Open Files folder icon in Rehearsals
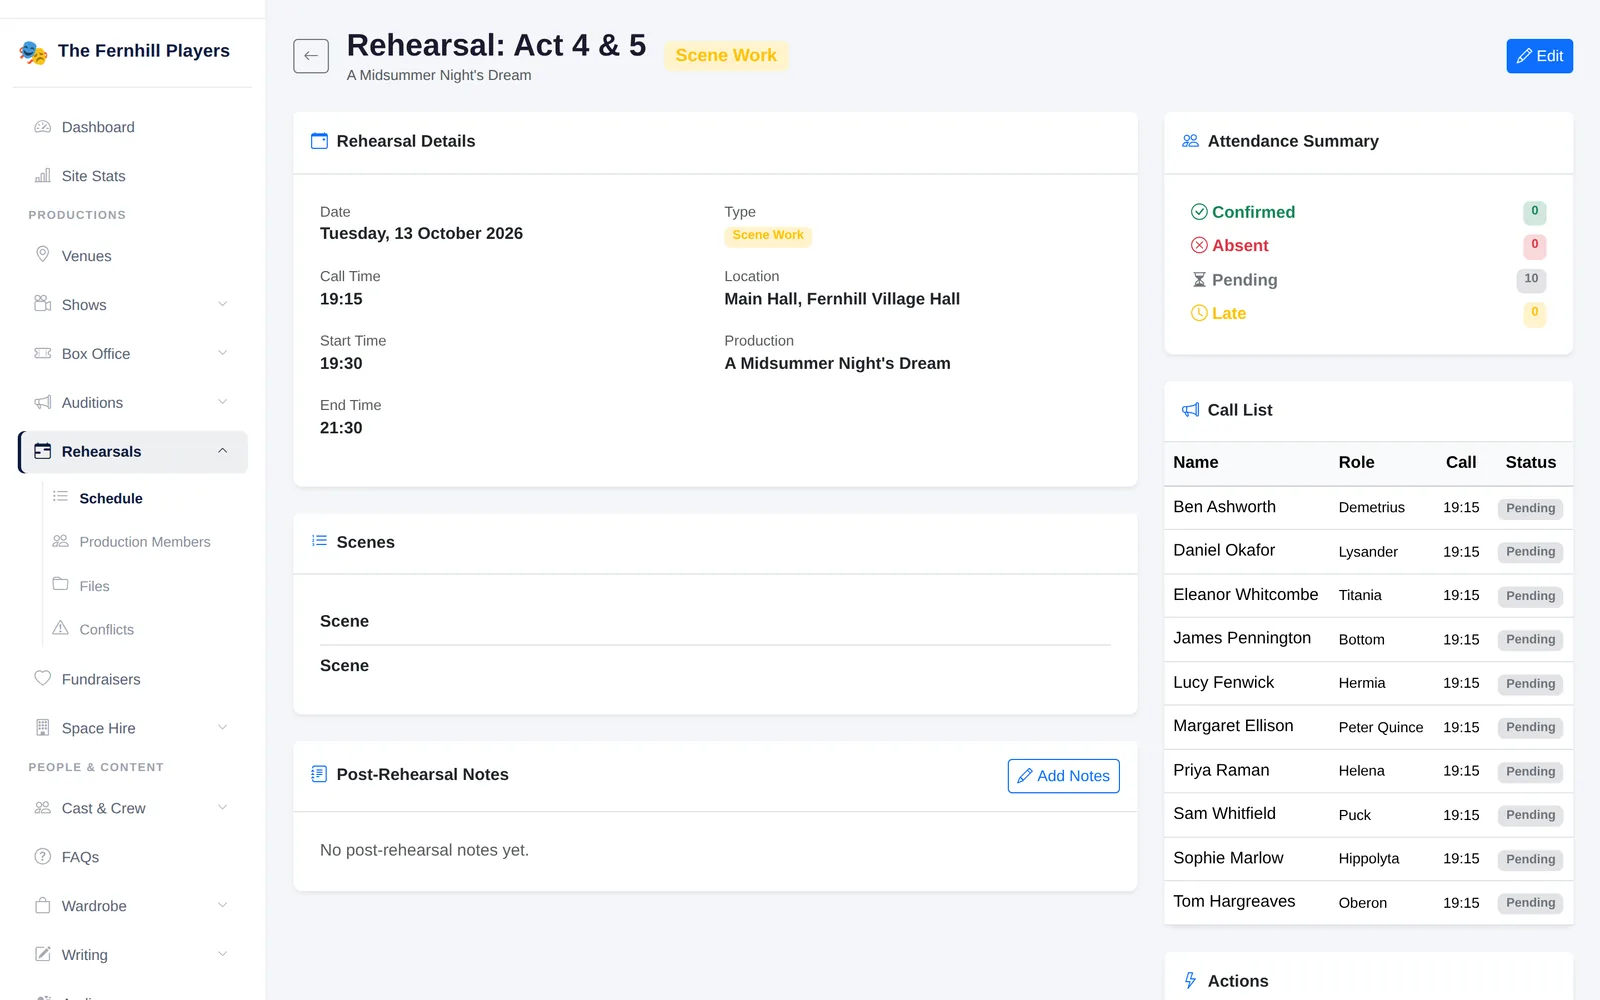 coord(60,584)
